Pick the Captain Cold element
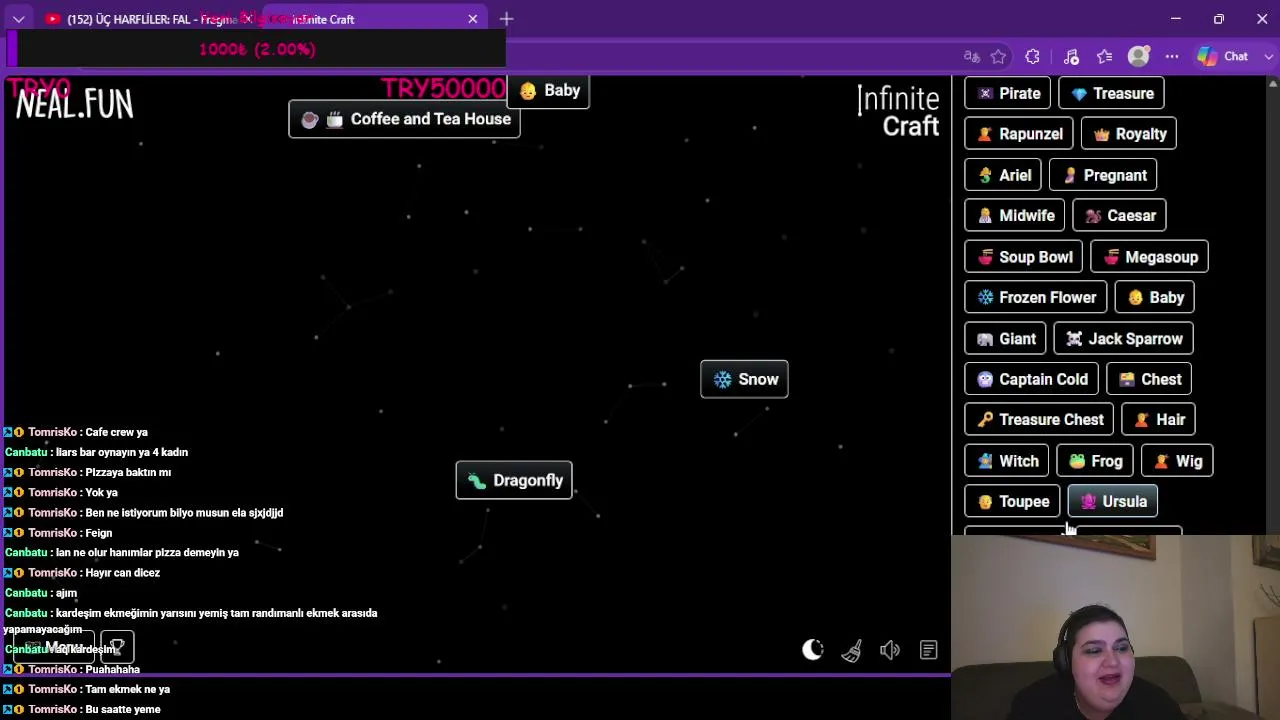 (1031, 379)
